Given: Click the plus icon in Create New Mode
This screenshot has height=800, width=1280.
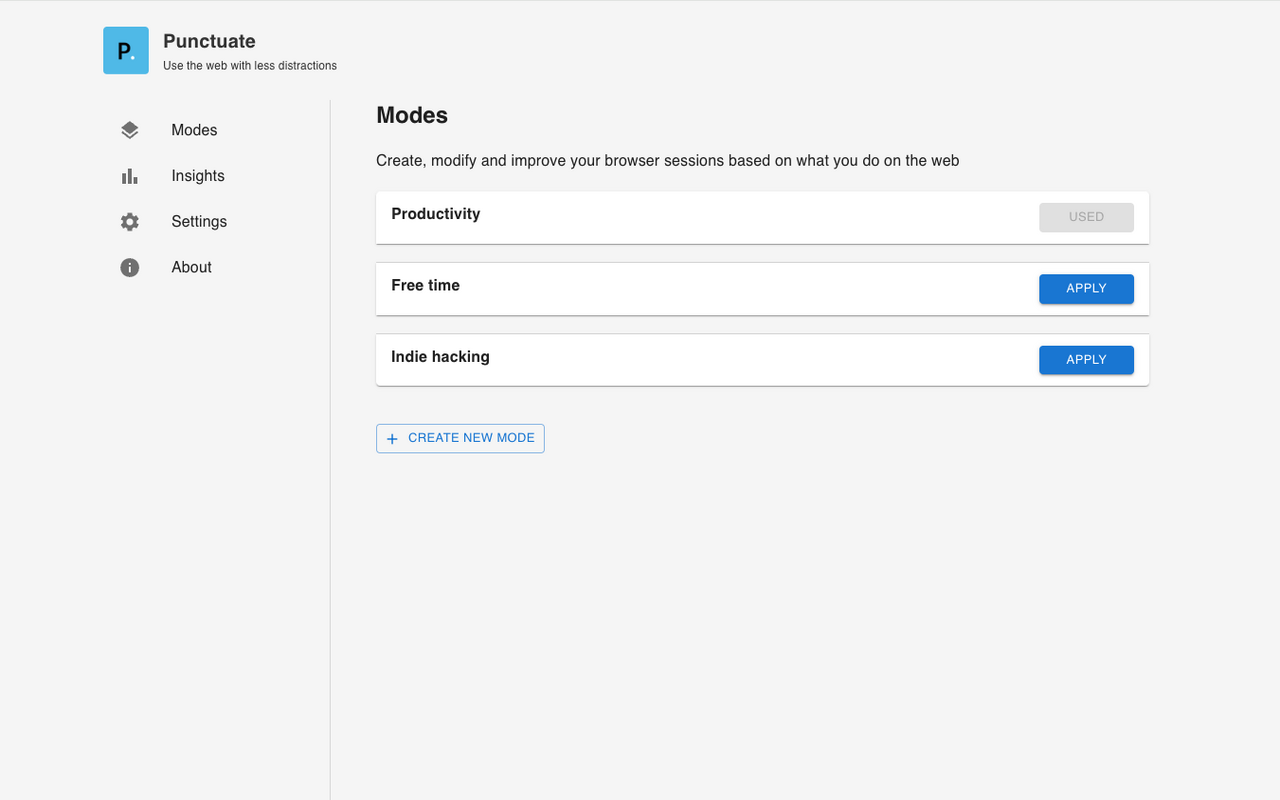Looking at the screenshot, I should point(392,439).
